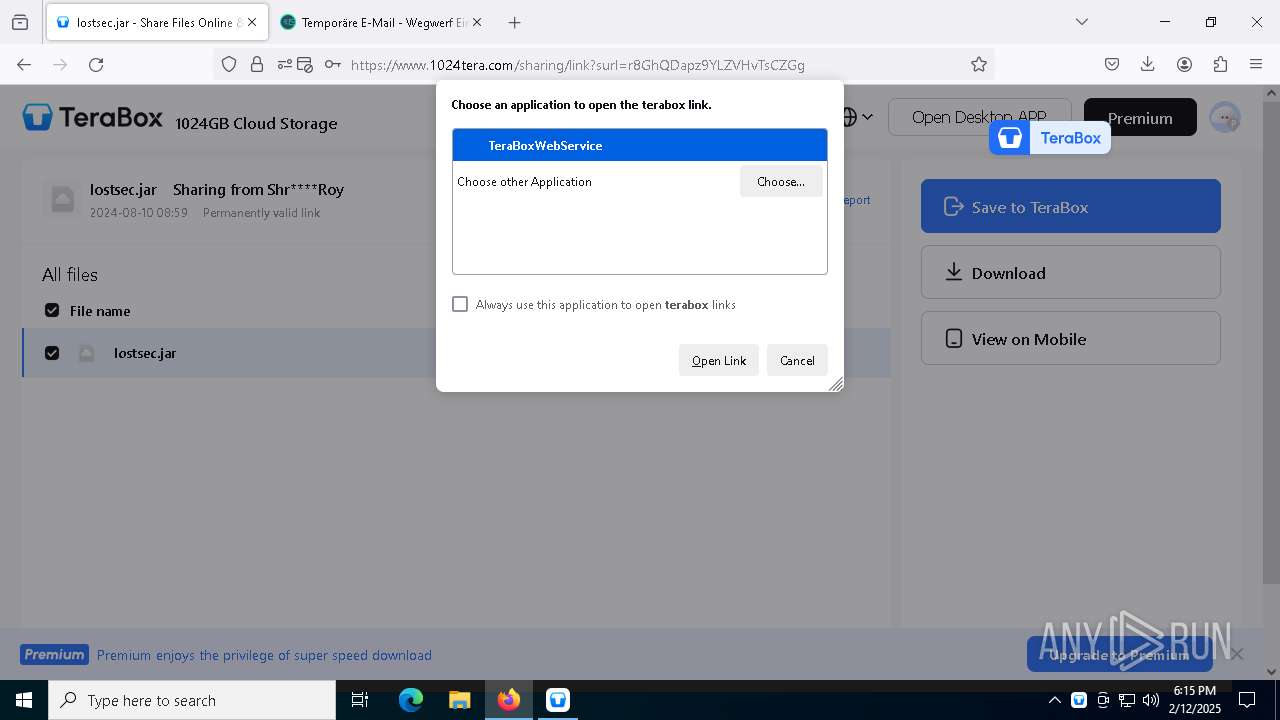Click the Open Link button
The width and height of the screenshot is (1280, 720).
coord(719,360)
